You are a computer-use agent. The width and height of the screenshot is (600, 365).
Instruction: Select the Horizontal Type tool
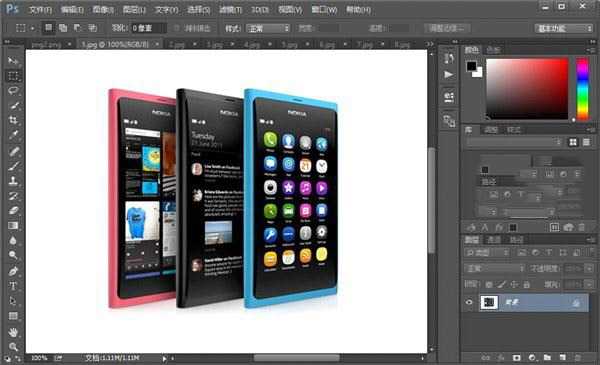[13, 286]
